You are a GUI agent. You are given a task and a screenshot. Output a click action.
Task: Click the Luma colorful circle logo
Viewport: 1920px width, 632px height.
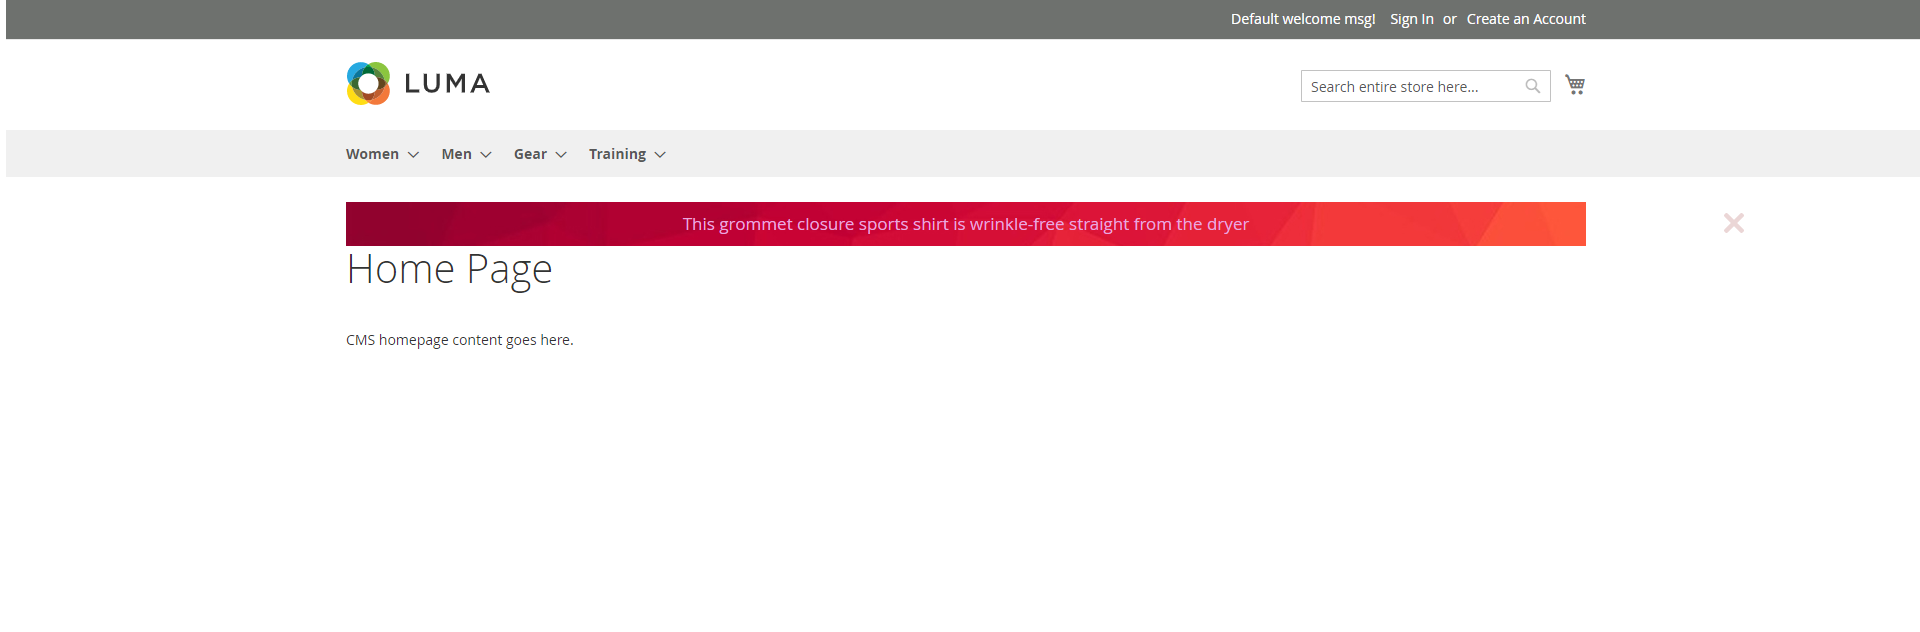click(368, 84)
